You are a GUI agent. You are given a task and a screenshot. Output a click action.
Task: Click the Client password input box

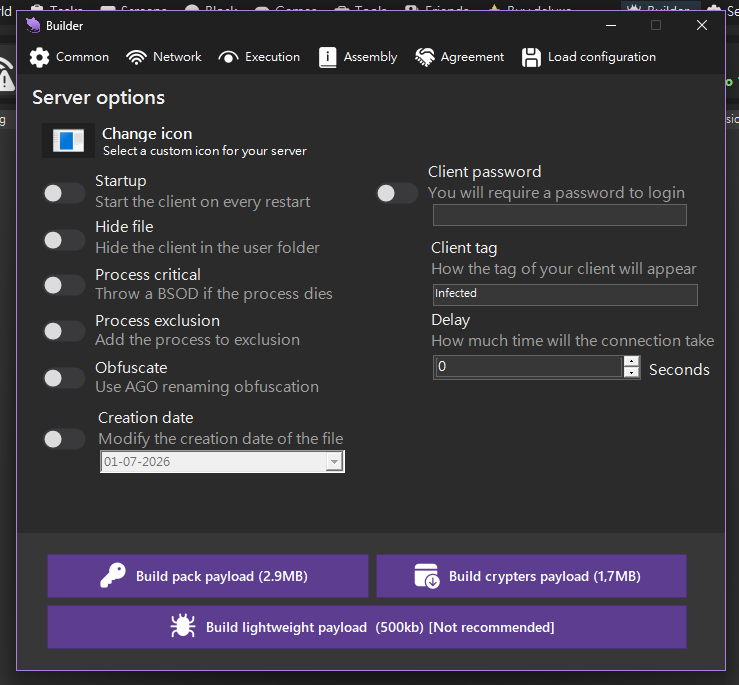pyautogui.click(x=559, y=215)
